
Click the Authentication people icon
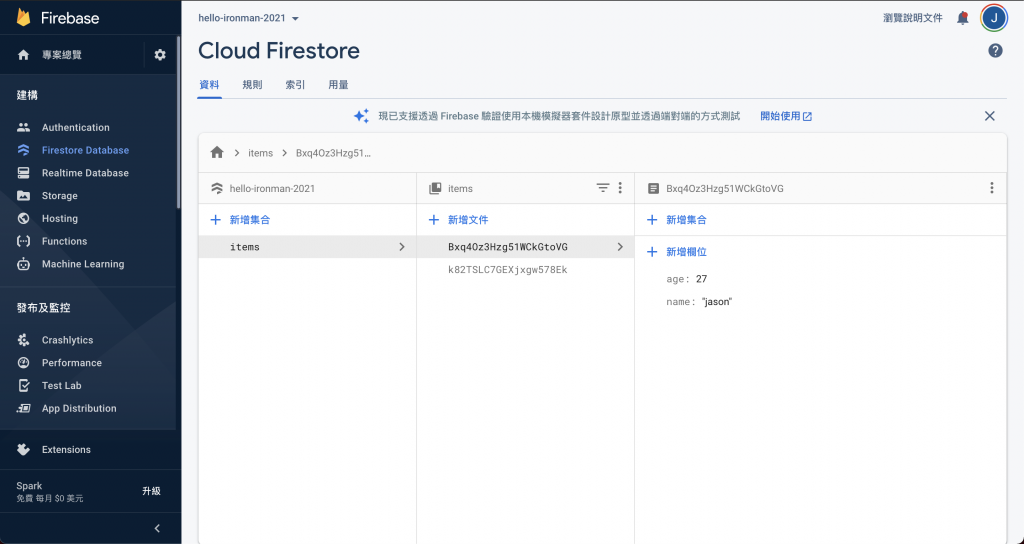point(24,127)
